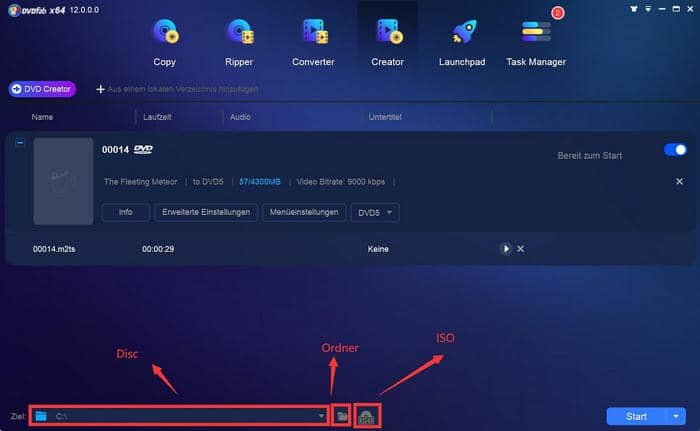The width and height of the screenshot is (700, 431).
Task: Select ISO image output icon
Action: pyautogui.click(x=367, y=416)
